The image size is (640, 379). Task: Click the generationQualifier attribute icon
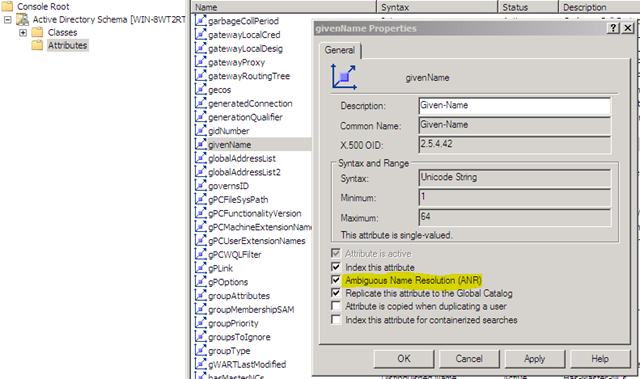pyautogui.click(x=200, y=117)
